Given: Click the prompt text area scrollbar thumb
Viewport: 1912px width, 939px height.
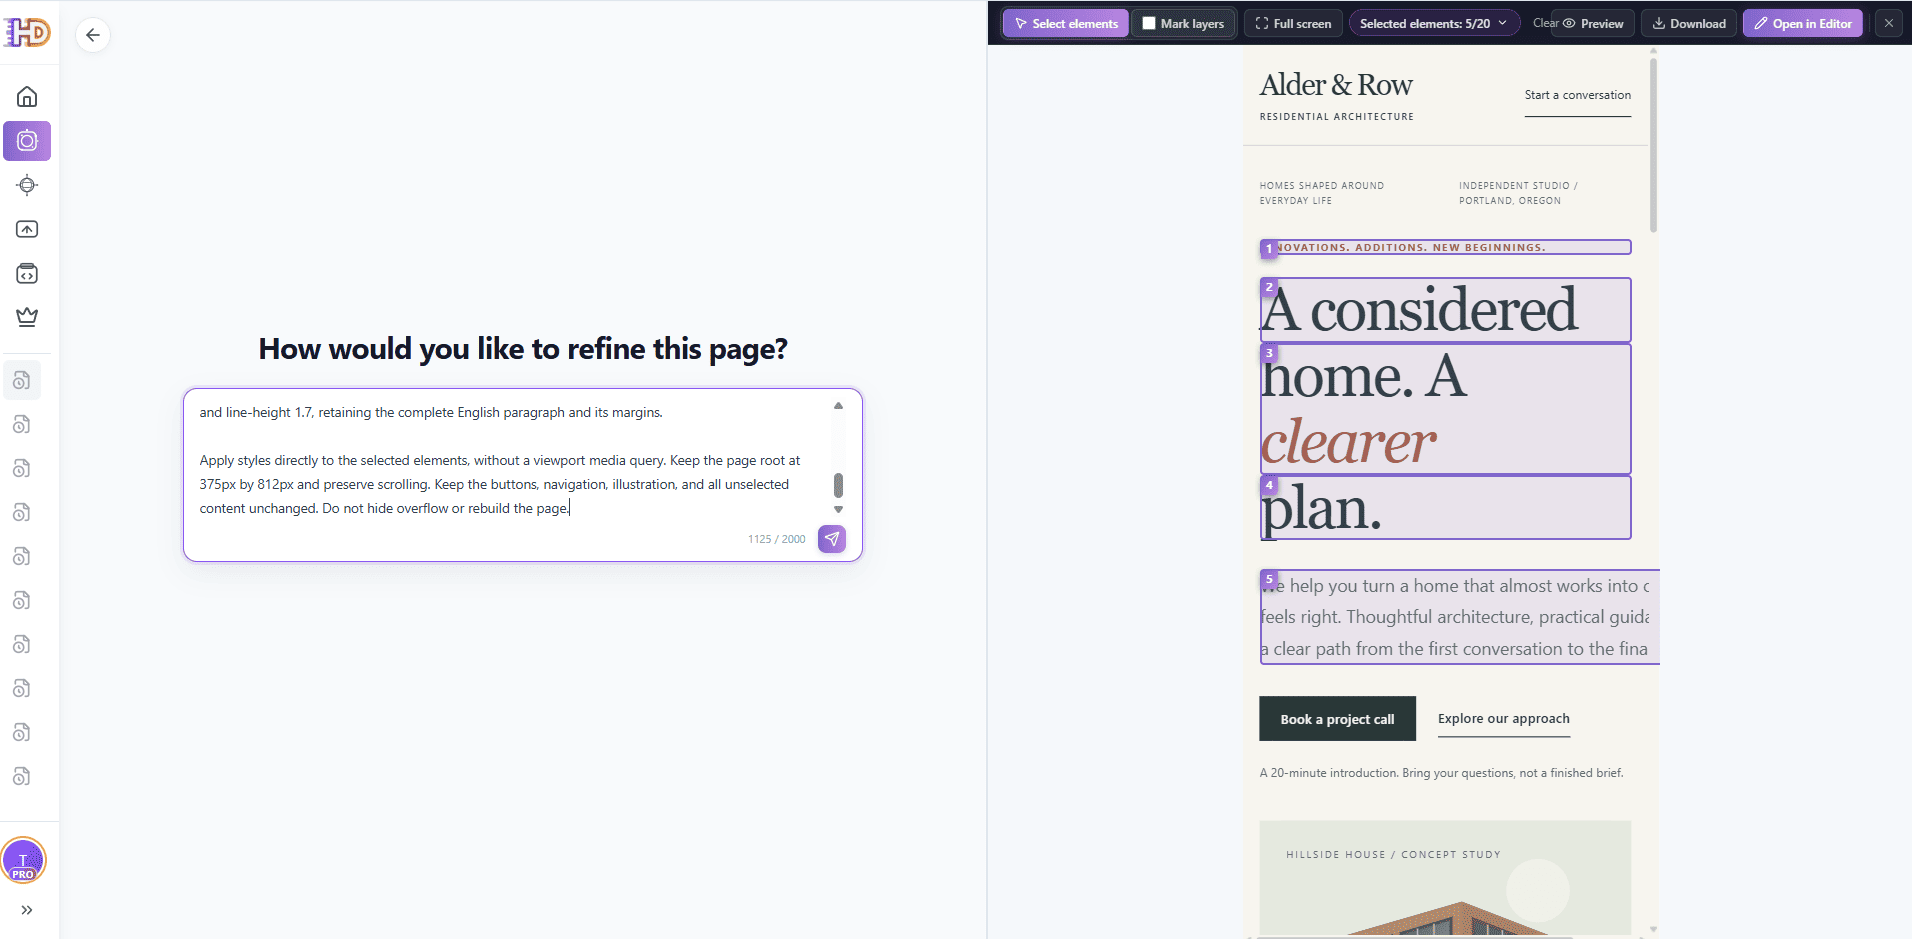Looking at the screenshot, I should (838, 485).
